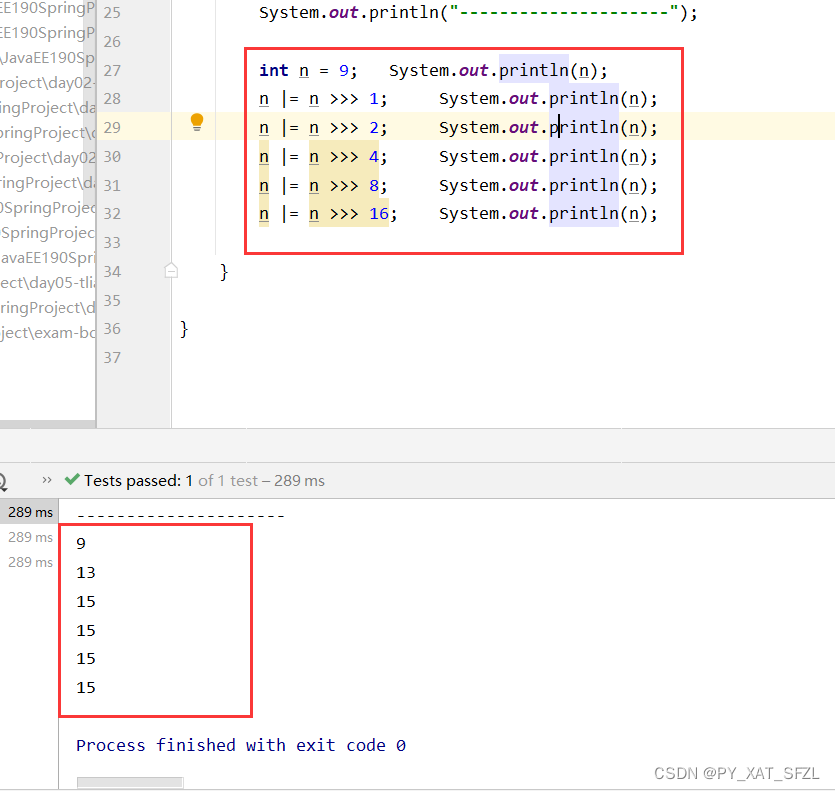
Task: Select the highlighted 289 ms test row
Action: pyautogui.click(x=29, y=512)
